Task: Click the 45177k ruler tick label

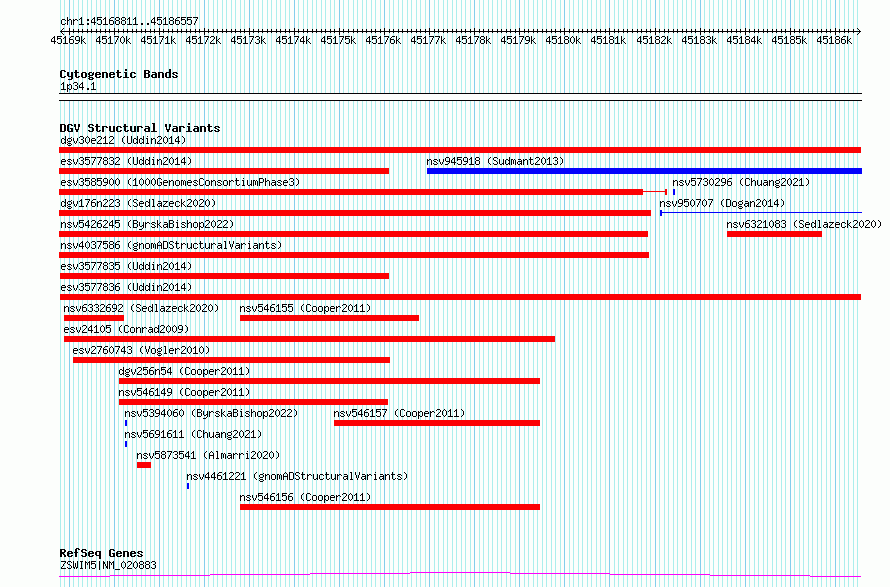Action: tap(429, 40)
